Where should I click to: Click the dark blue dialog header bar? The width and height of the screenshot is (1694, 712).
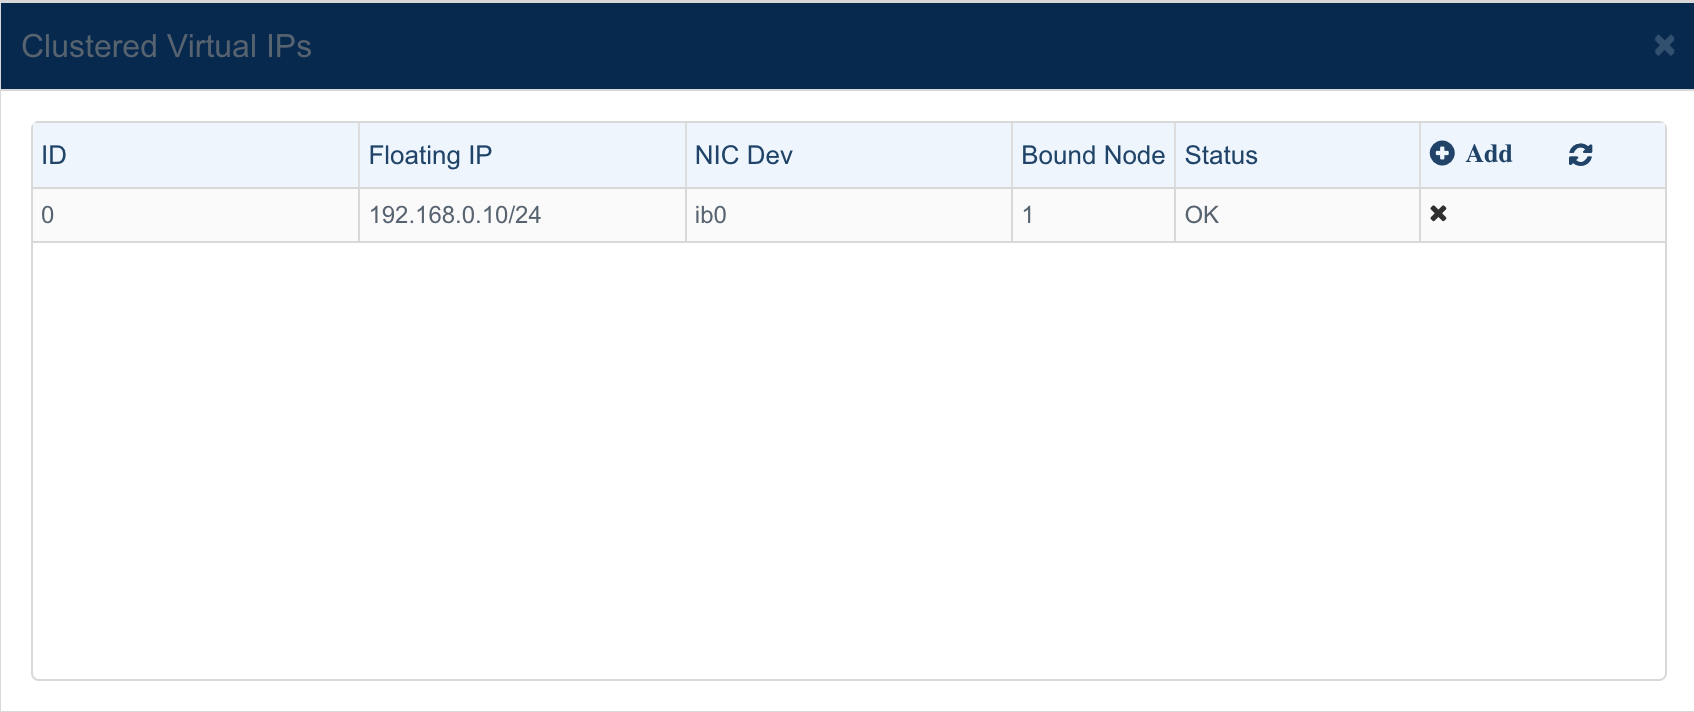tap(900, 46)
